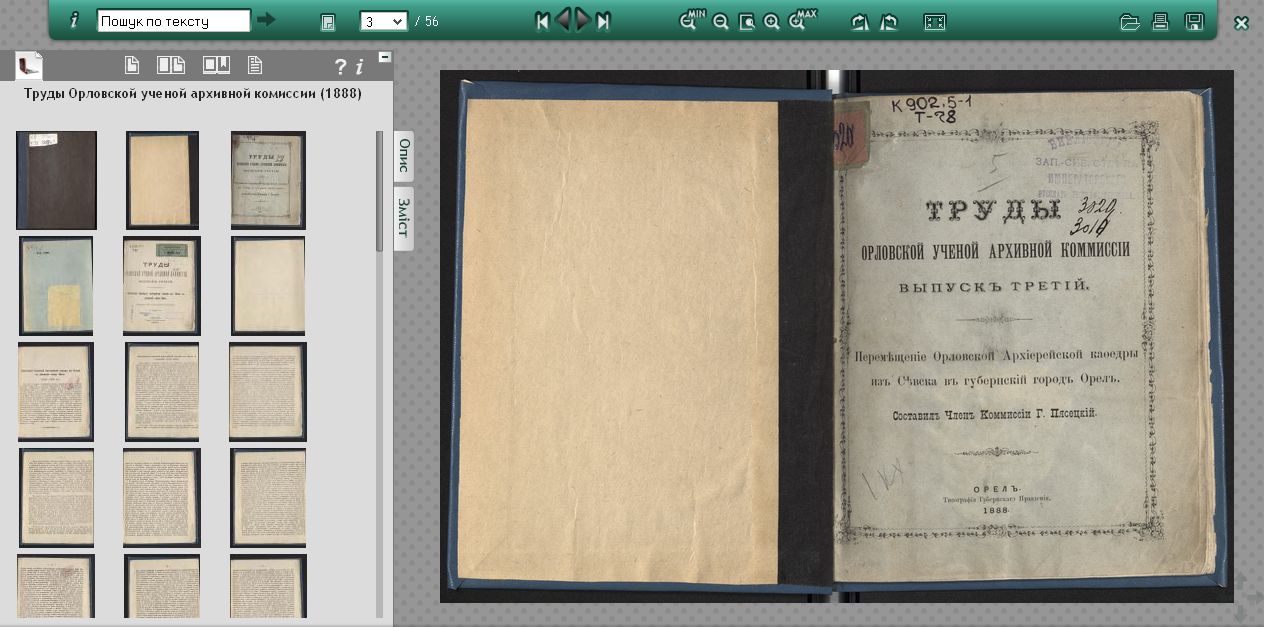
Task: Switch to single page view
Action: tap(132, 66)
